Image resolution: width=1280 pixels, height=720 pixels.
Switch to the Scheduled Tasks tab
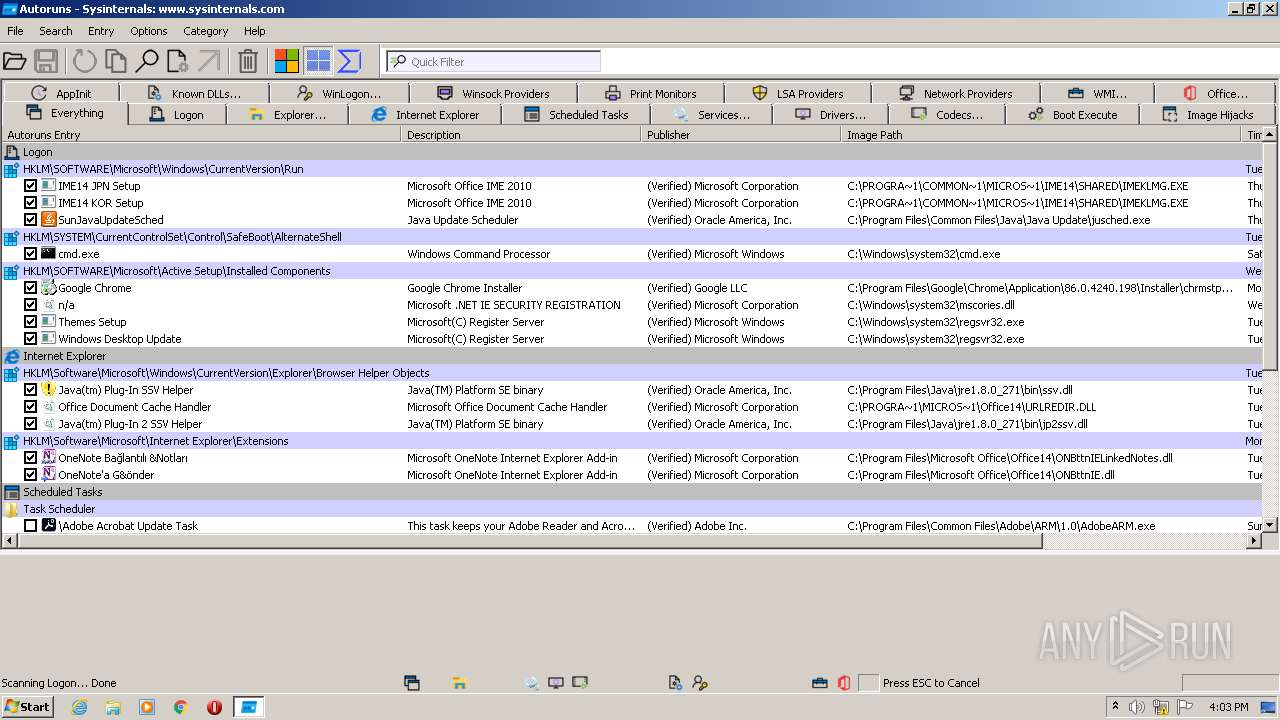[577, 115]
